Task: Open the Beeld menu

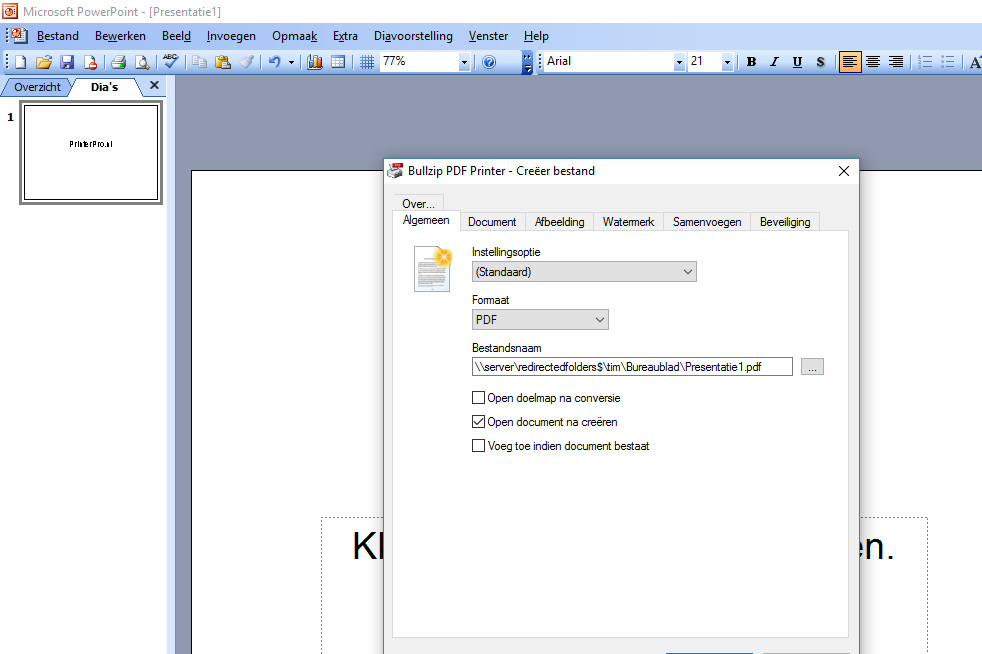Action: click(177, 36)
